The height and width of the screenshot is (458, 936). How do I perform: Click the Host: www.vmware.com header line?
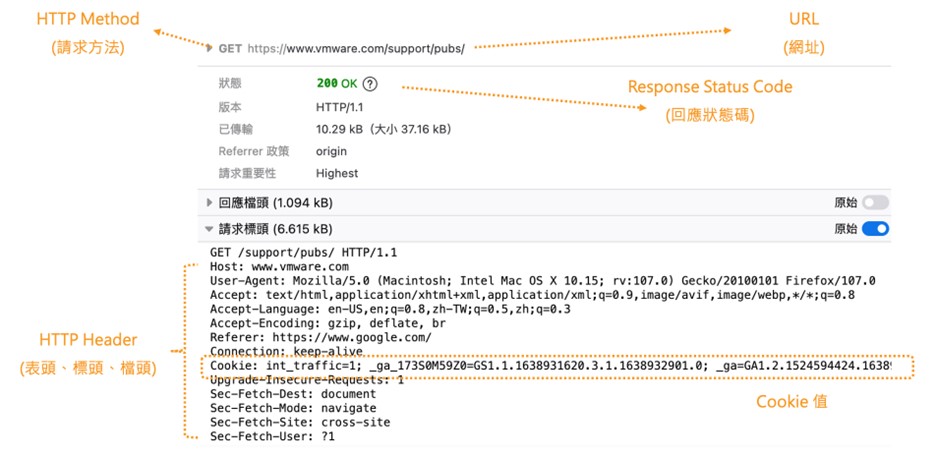pos(279,267)
